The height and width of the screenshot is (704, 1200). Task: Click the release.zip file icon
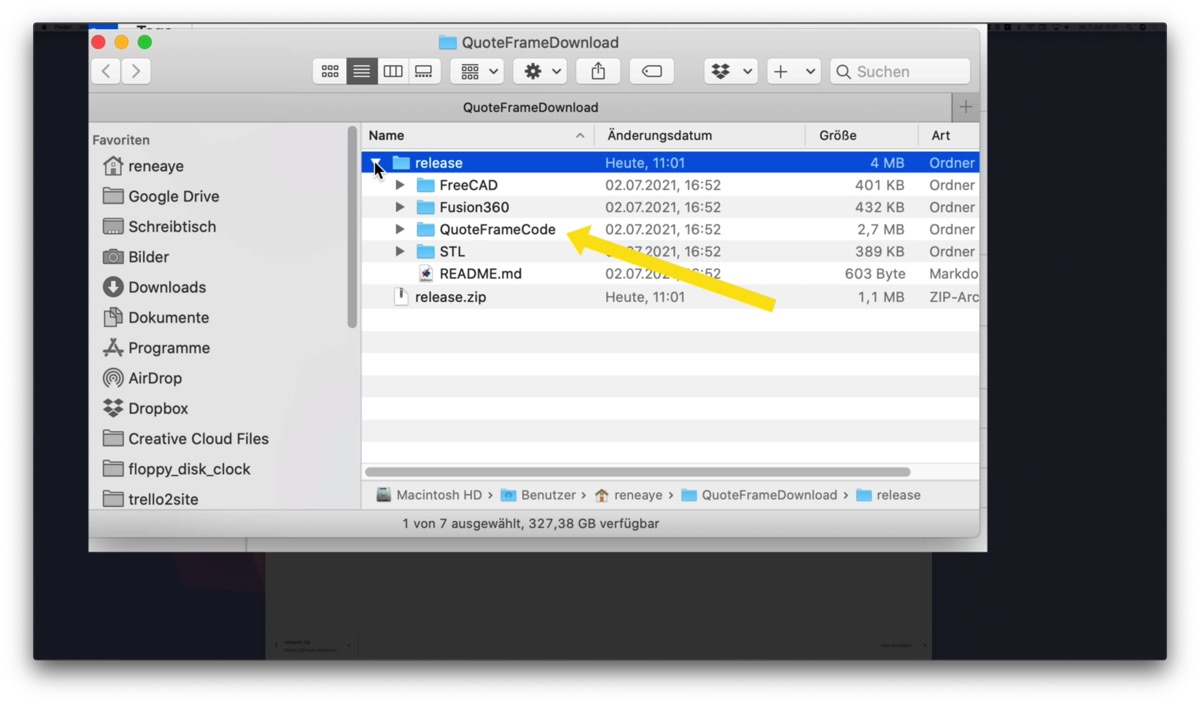click(401, 296)
